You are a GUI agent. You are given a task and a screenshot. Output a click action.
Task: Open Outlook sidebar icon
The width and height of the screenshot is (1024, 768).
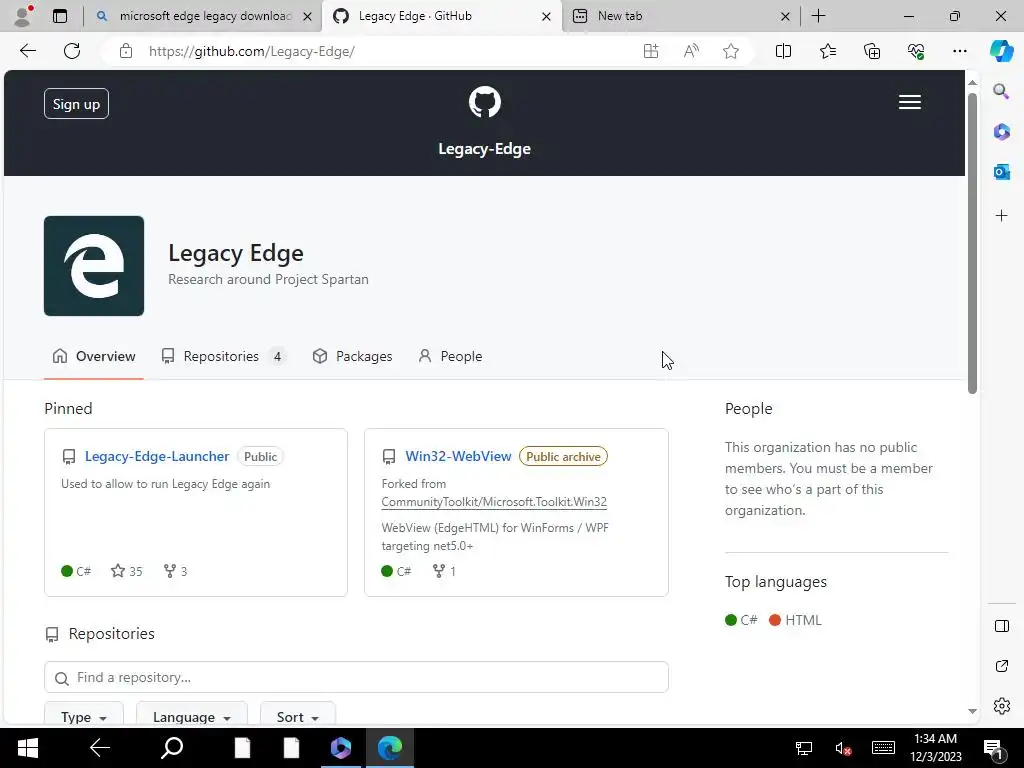click(x=1001, y=172)
